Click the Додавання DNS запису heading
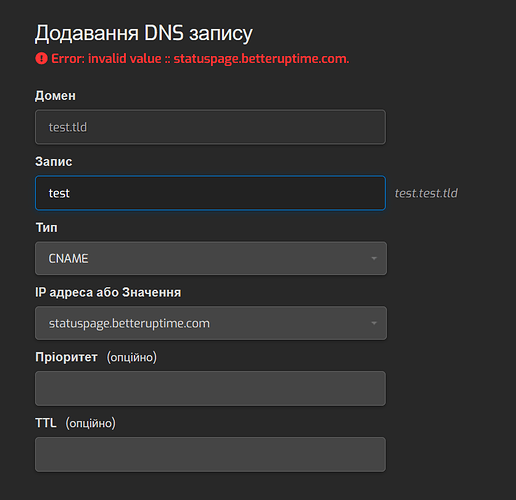The width and height of the screenshot is (516, 500). 144,34
